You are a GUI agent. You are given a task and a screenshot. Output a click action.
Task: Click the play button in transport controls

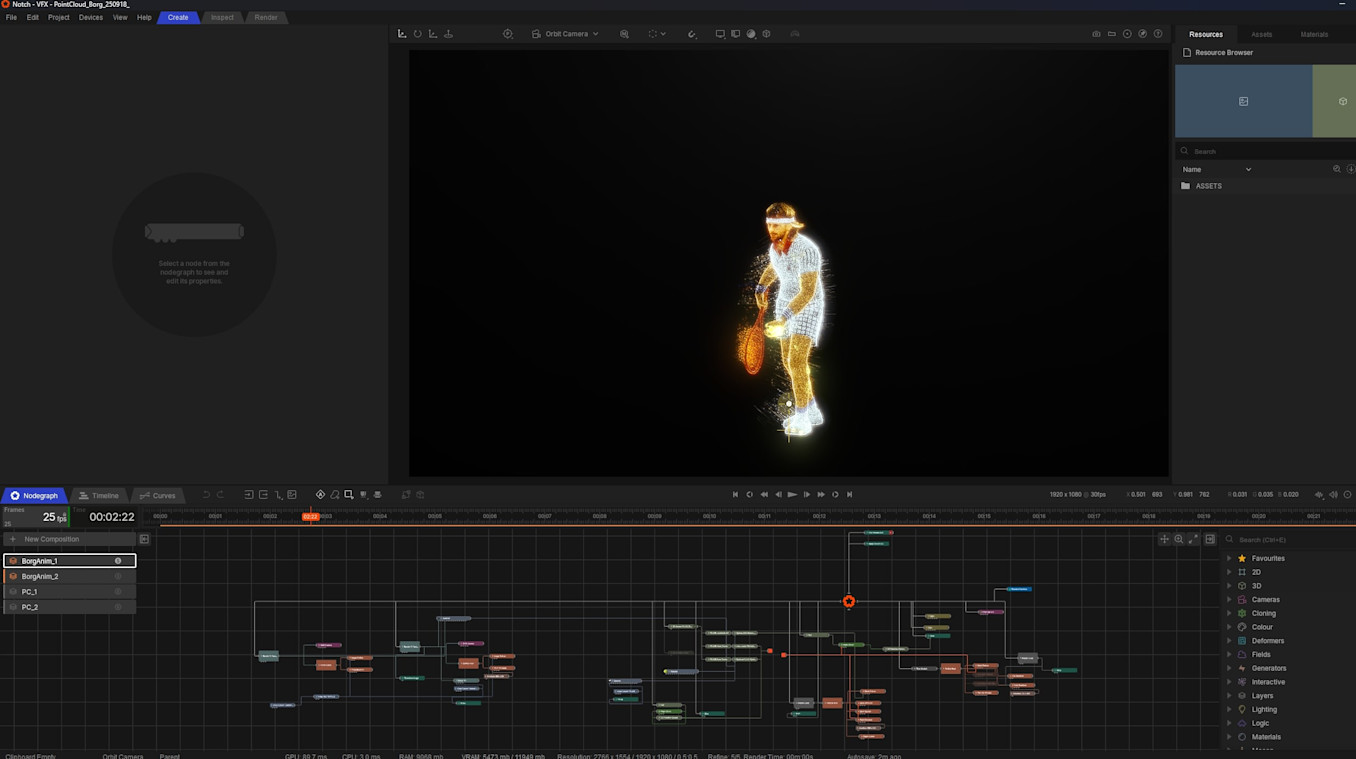coord(792,495)
